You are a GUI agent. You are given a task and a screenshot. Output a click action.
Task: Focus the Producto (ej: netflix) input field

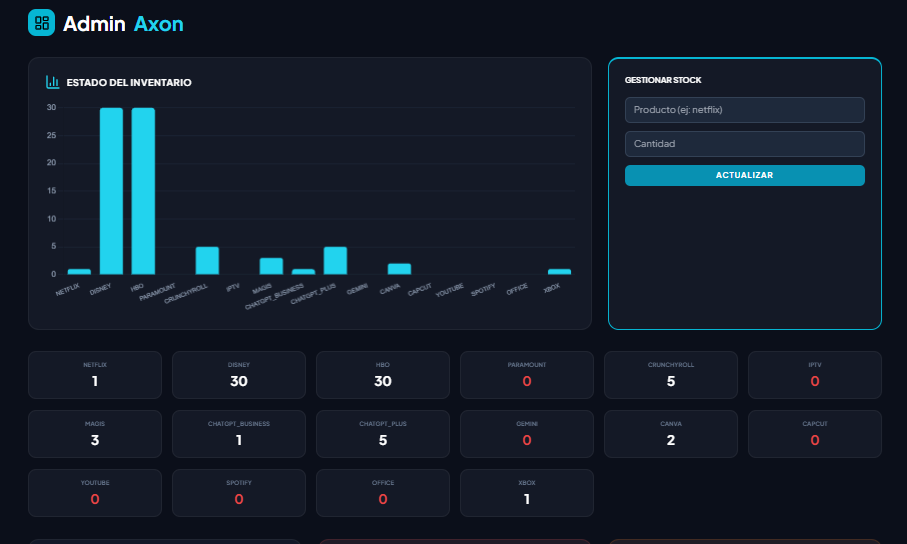click(x=744, y=110)
